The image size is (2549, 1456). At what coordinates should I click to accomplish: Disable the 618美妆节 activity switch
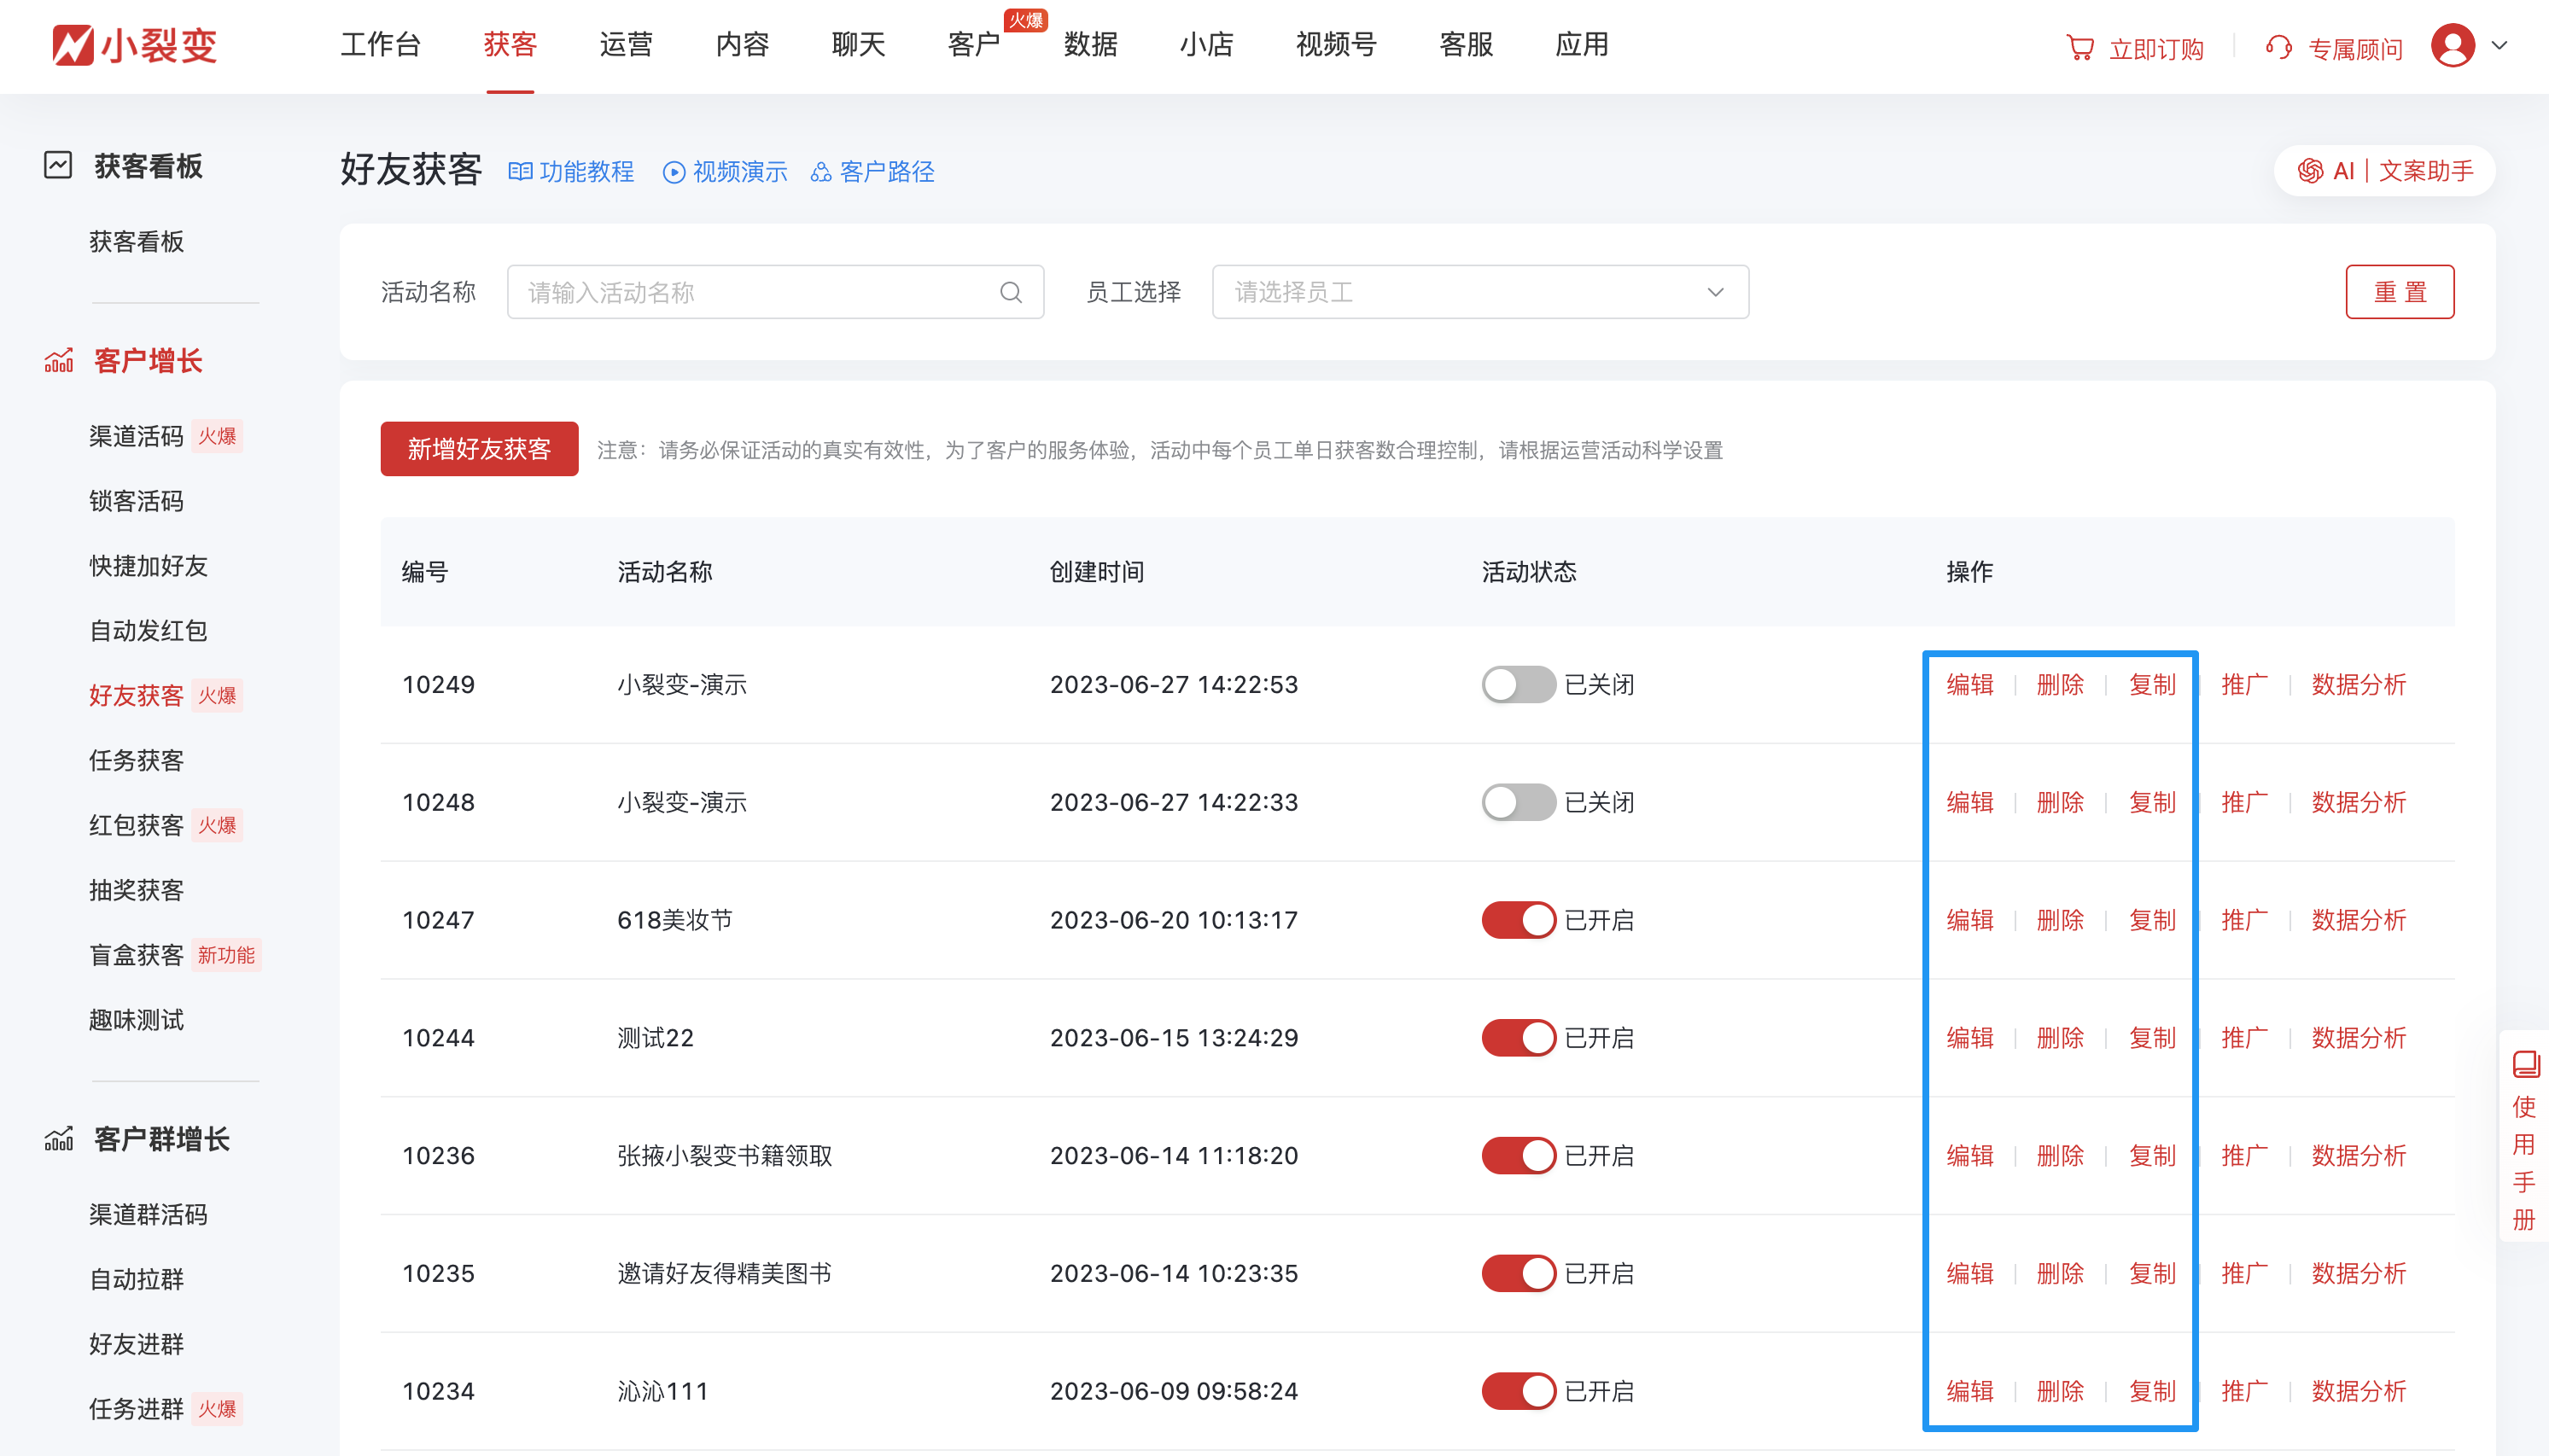tap(1518, 919)
